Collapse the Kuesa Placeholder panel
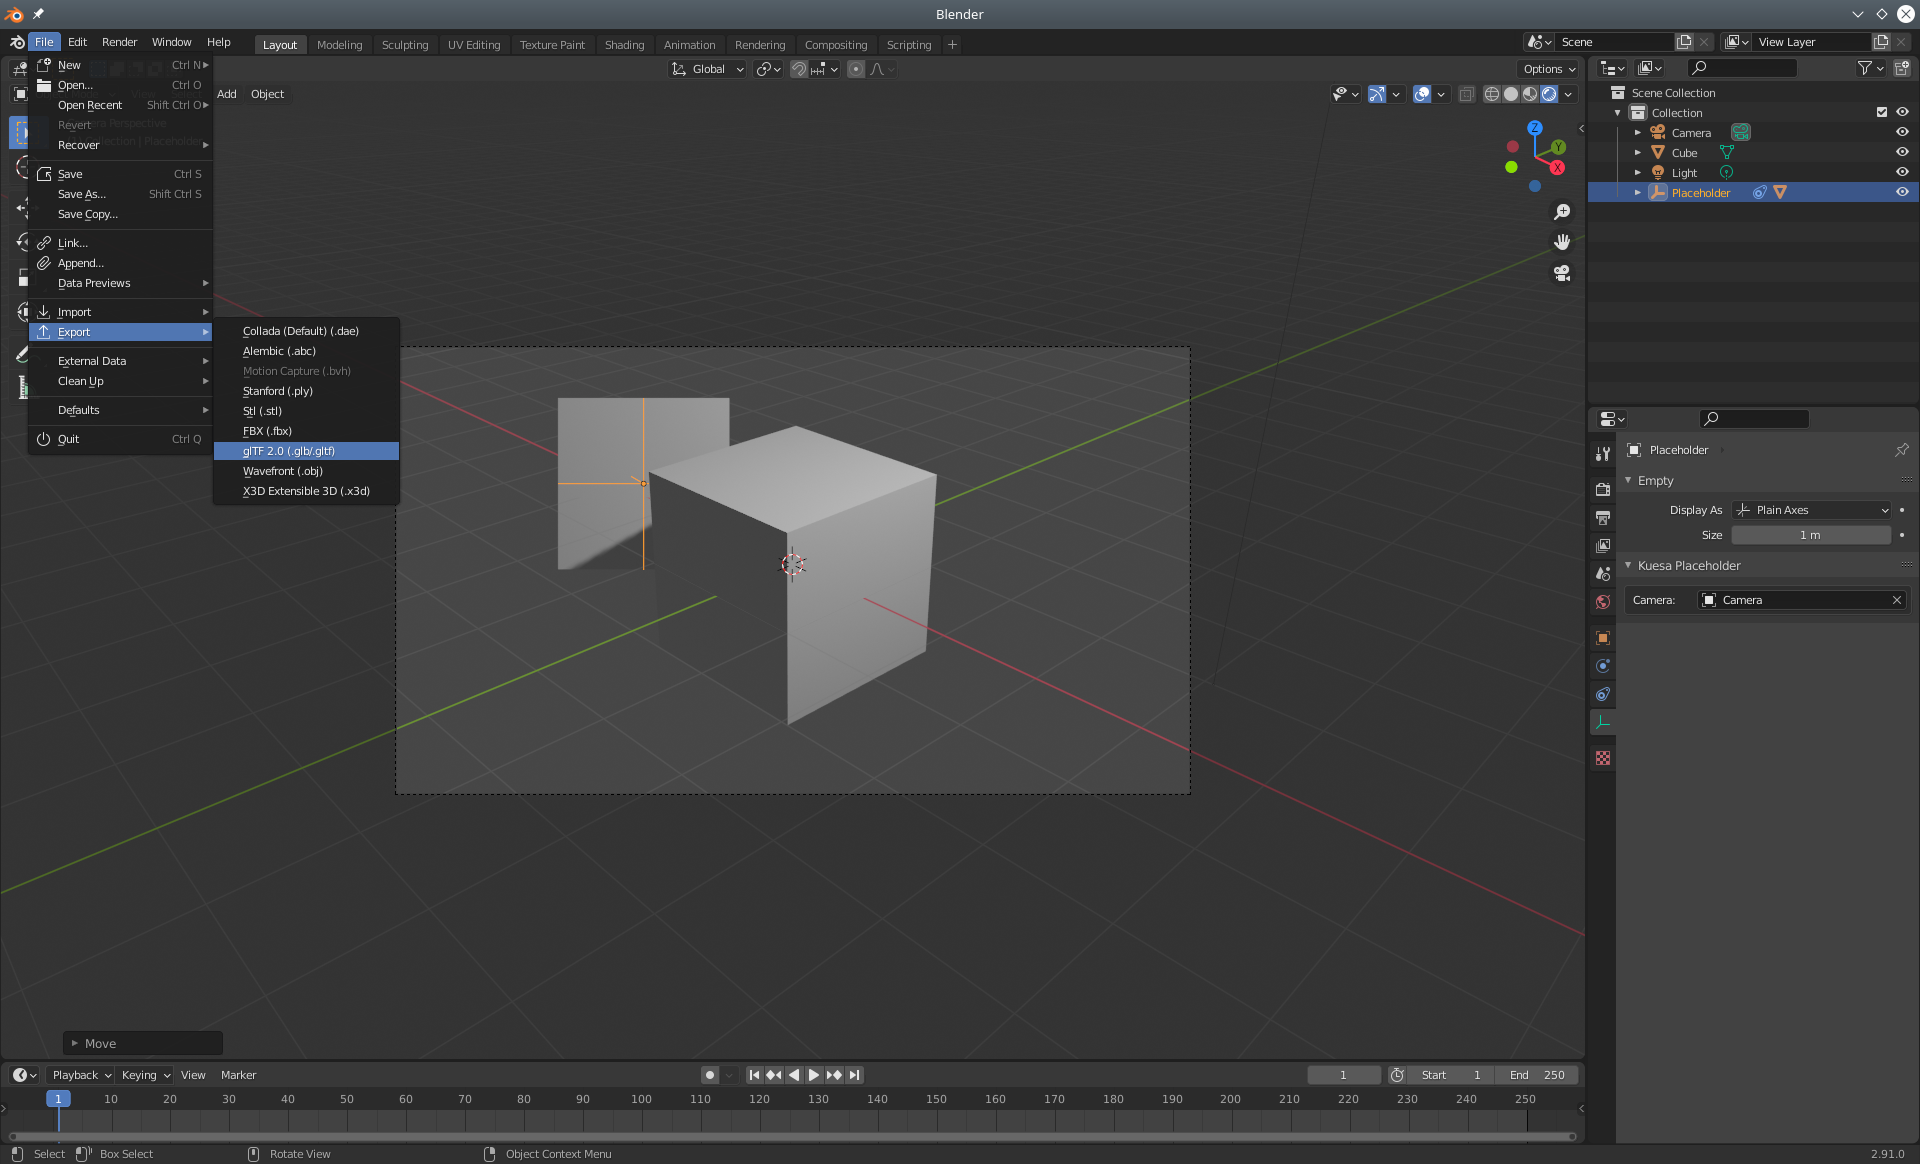This screenshot has width=1920, height=1164. 1628,565
